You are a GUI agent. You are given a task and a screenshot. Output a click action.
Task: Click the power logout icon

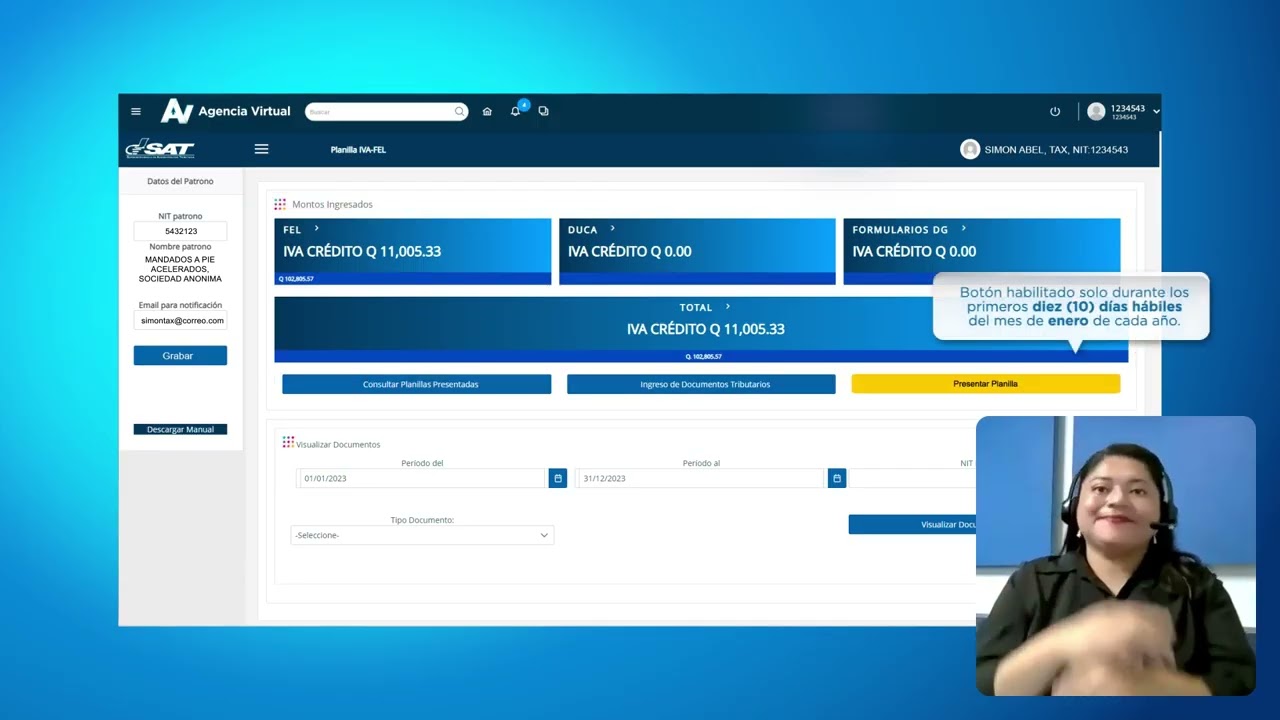pyautogui.click(x=1055, y=111)
